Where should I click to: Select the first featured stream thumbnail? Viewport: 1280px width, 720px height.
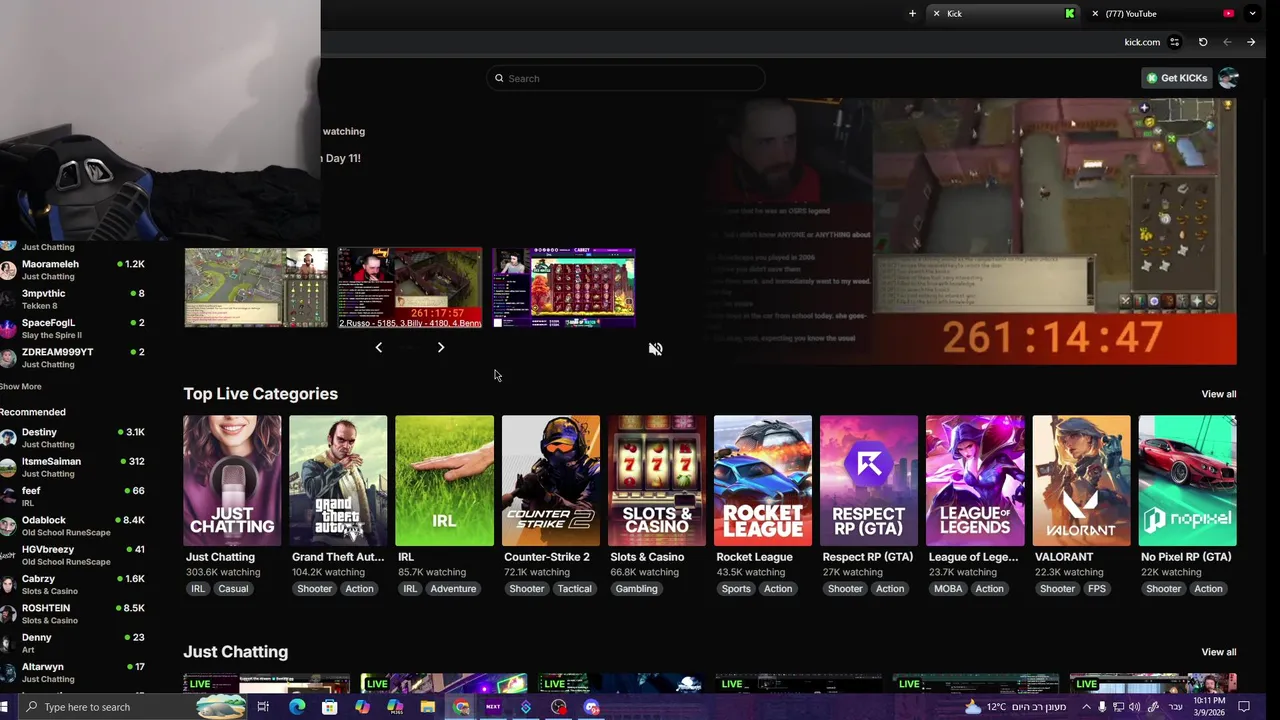pos(256,288)
